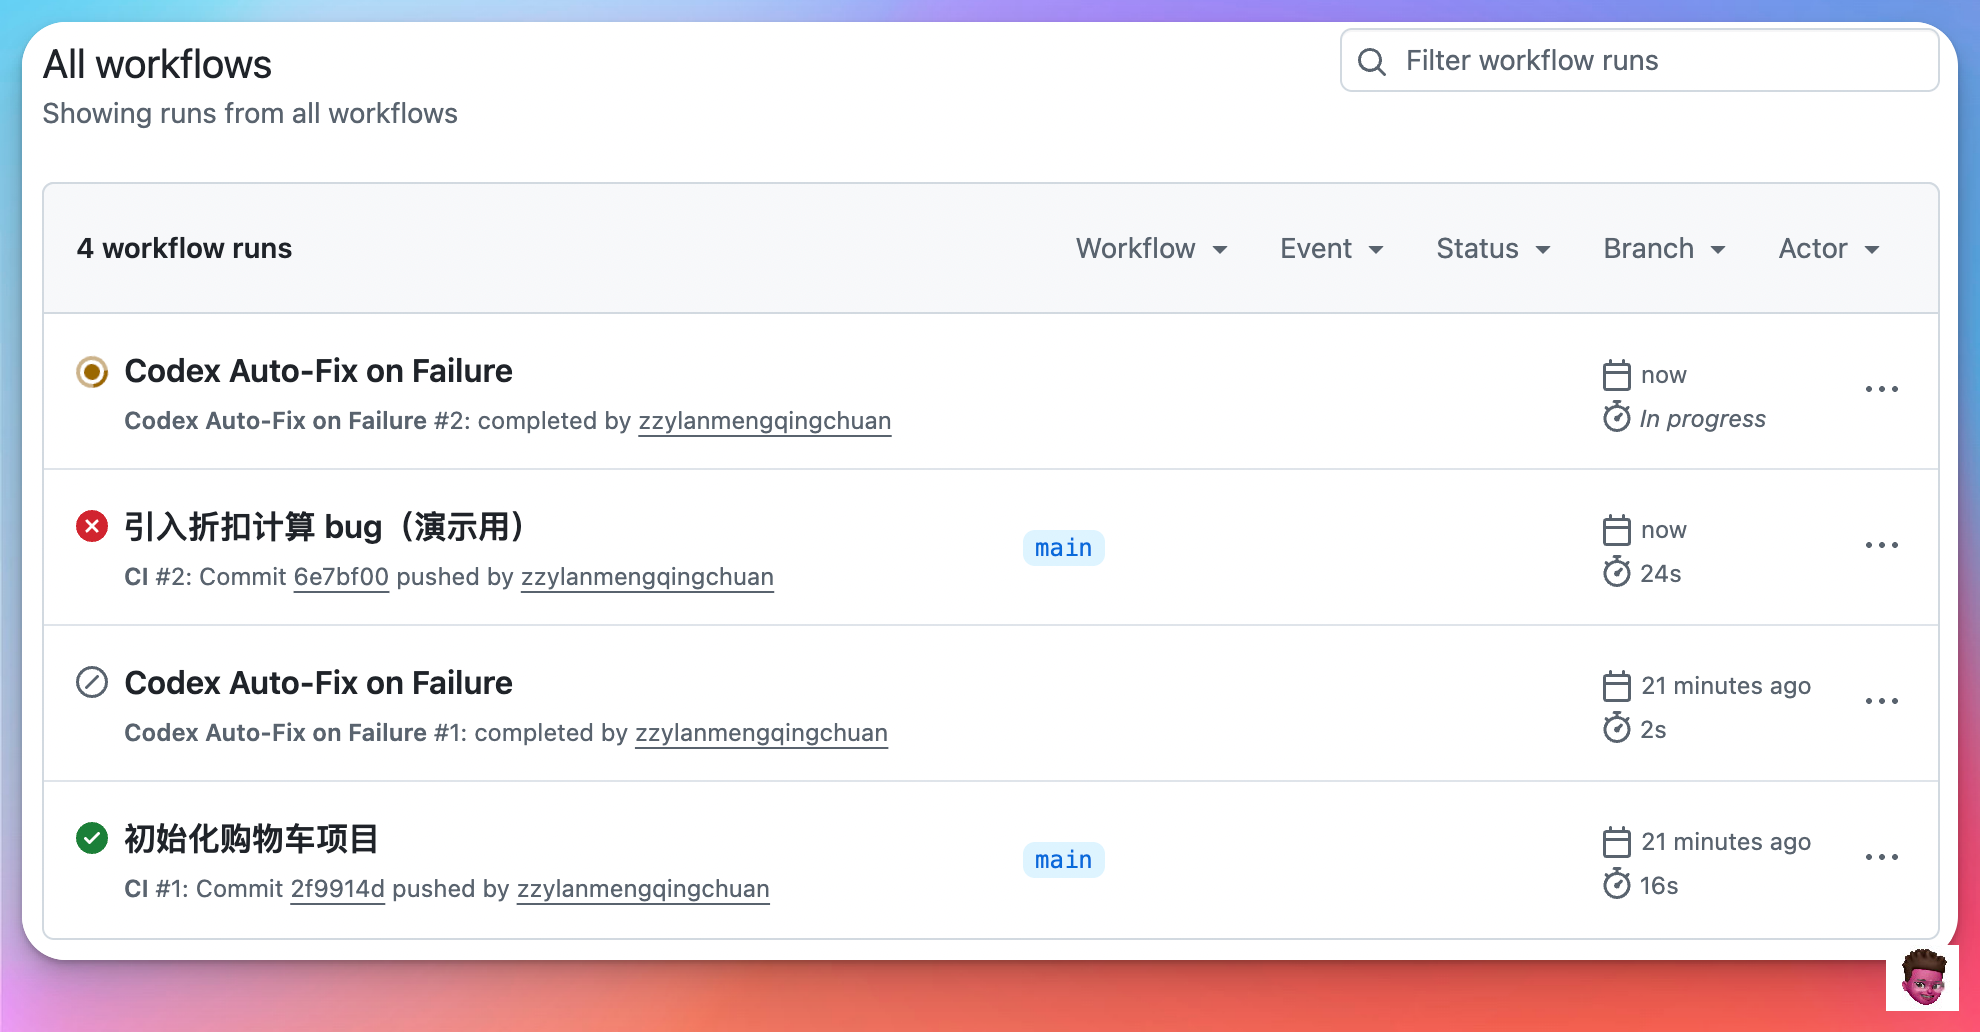Click Showing runs from all workflows text
Screen dimensions: 1980x1032
[250, 114]
